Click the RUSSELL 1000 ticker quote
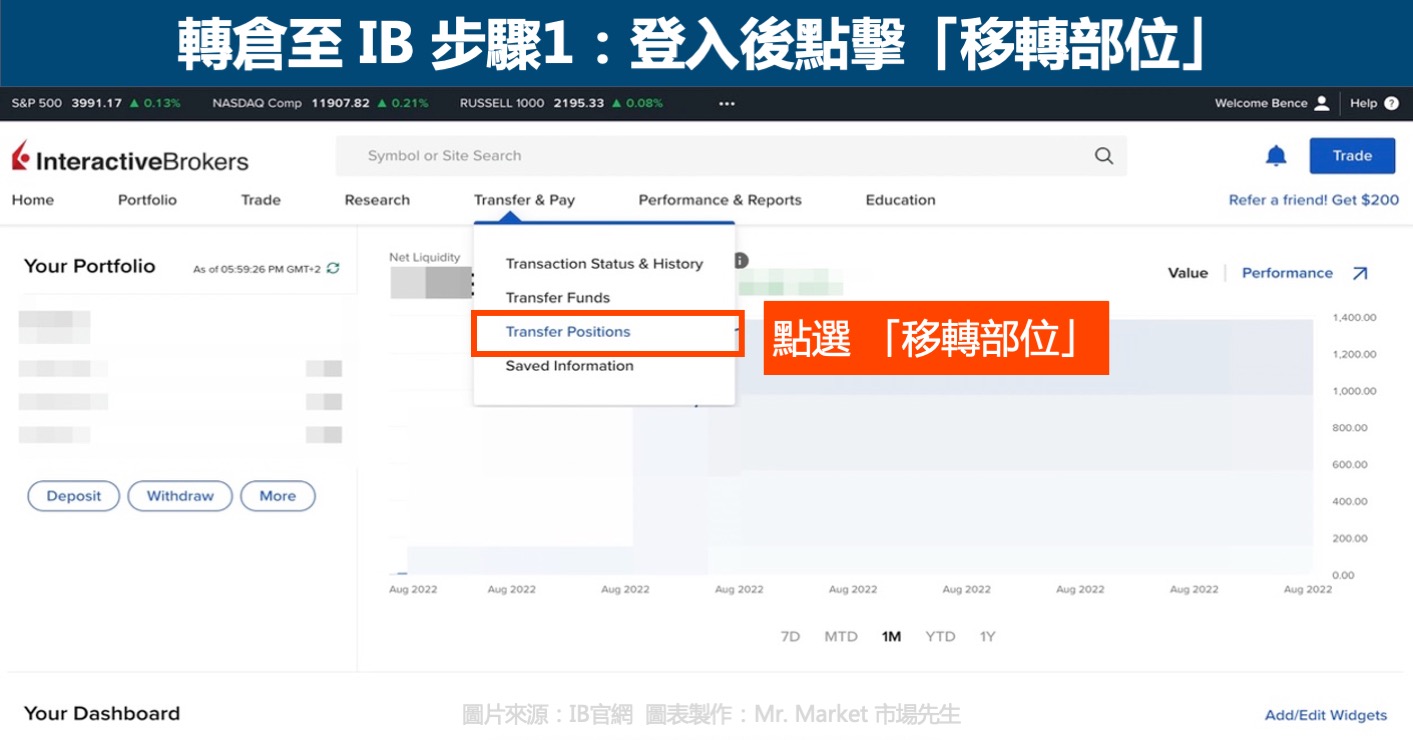 561,103
